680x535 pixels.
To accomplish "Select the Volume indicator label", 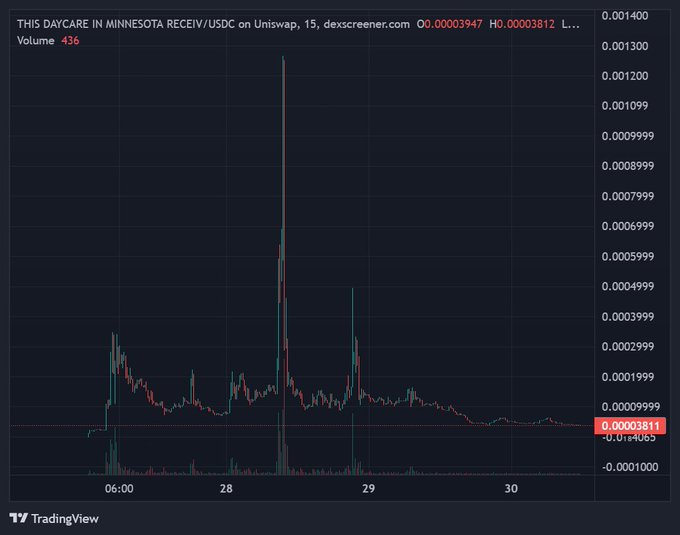I will tap(36, 40).
